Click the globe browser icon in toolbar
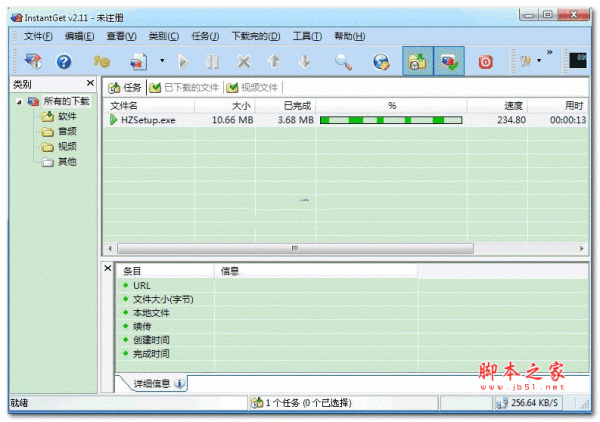This screenshot has width=600, height=422. [381, 62]
